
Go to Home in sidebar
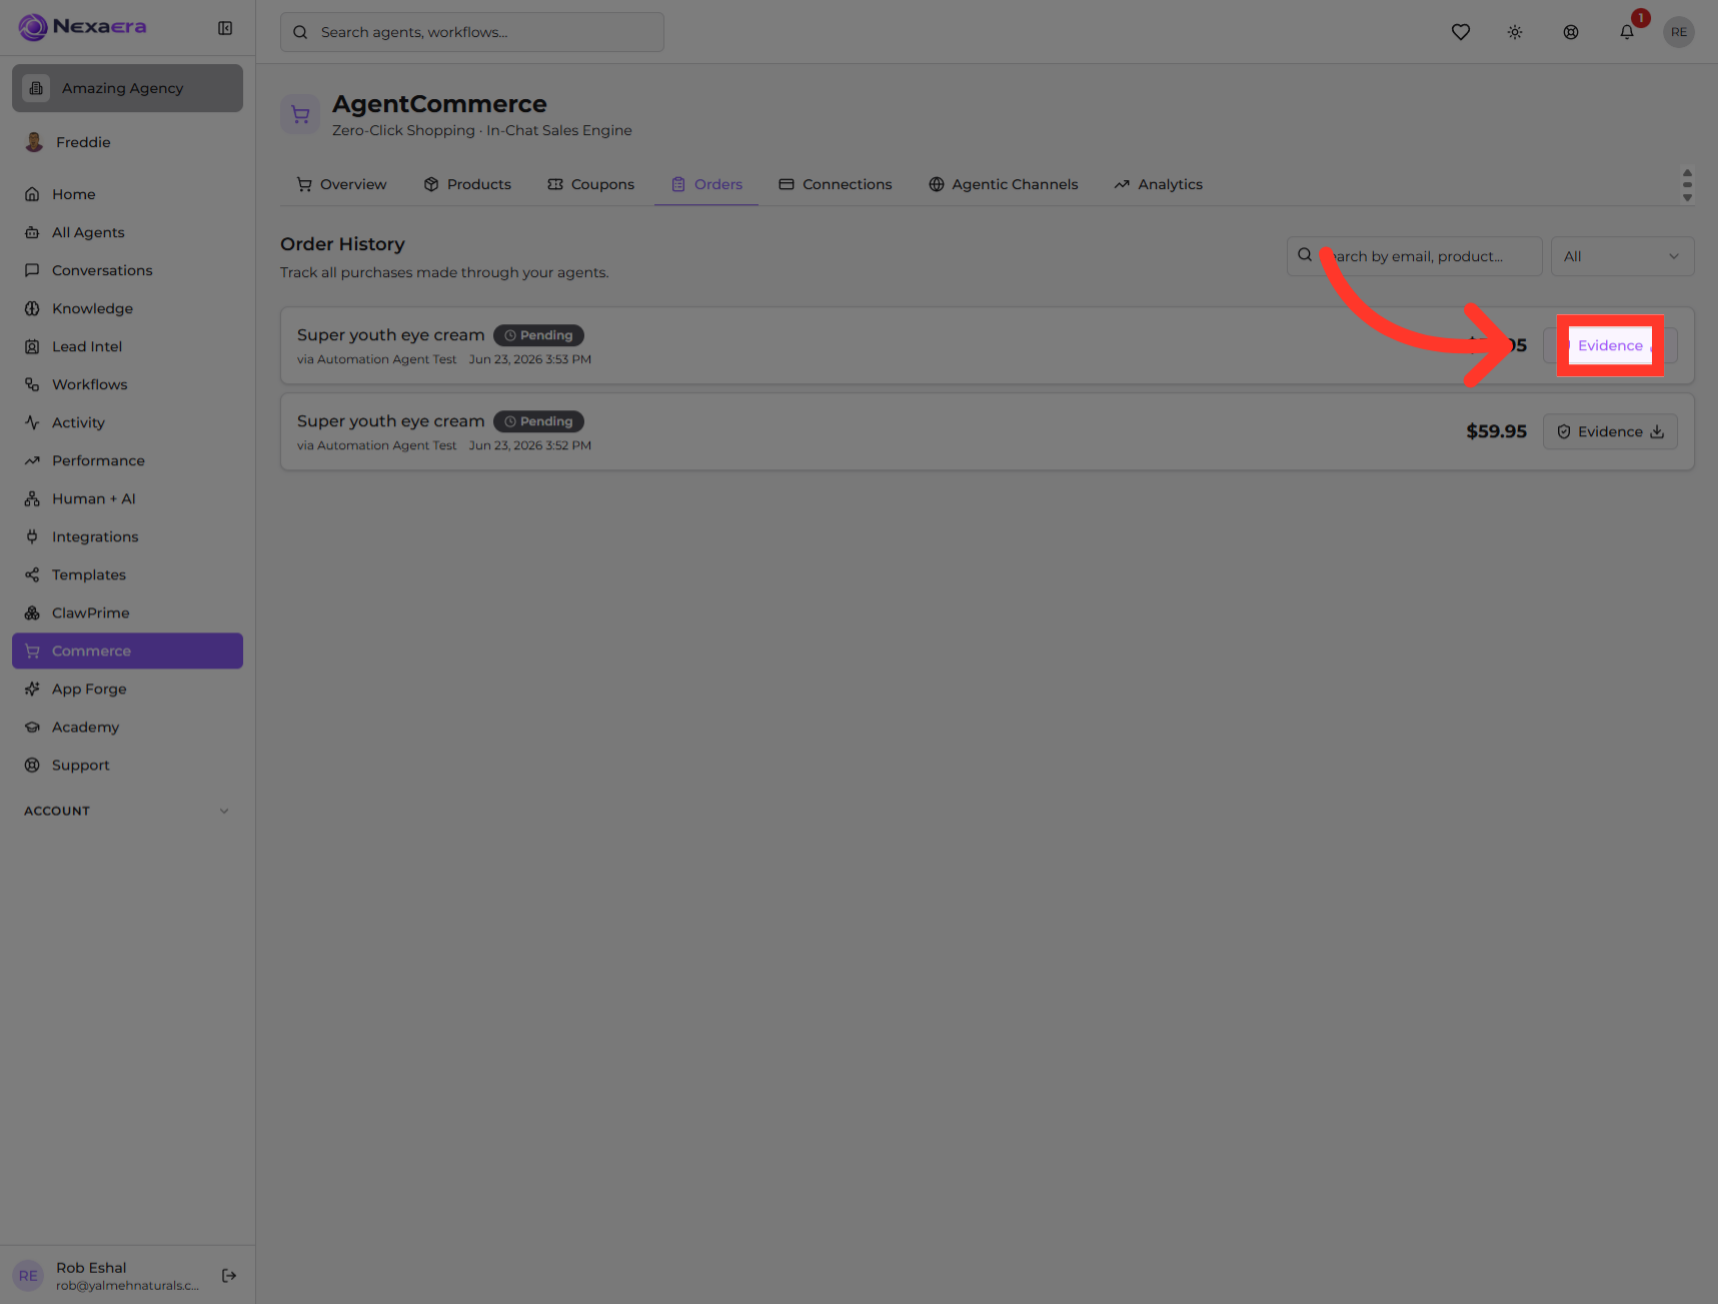[127, 194]
